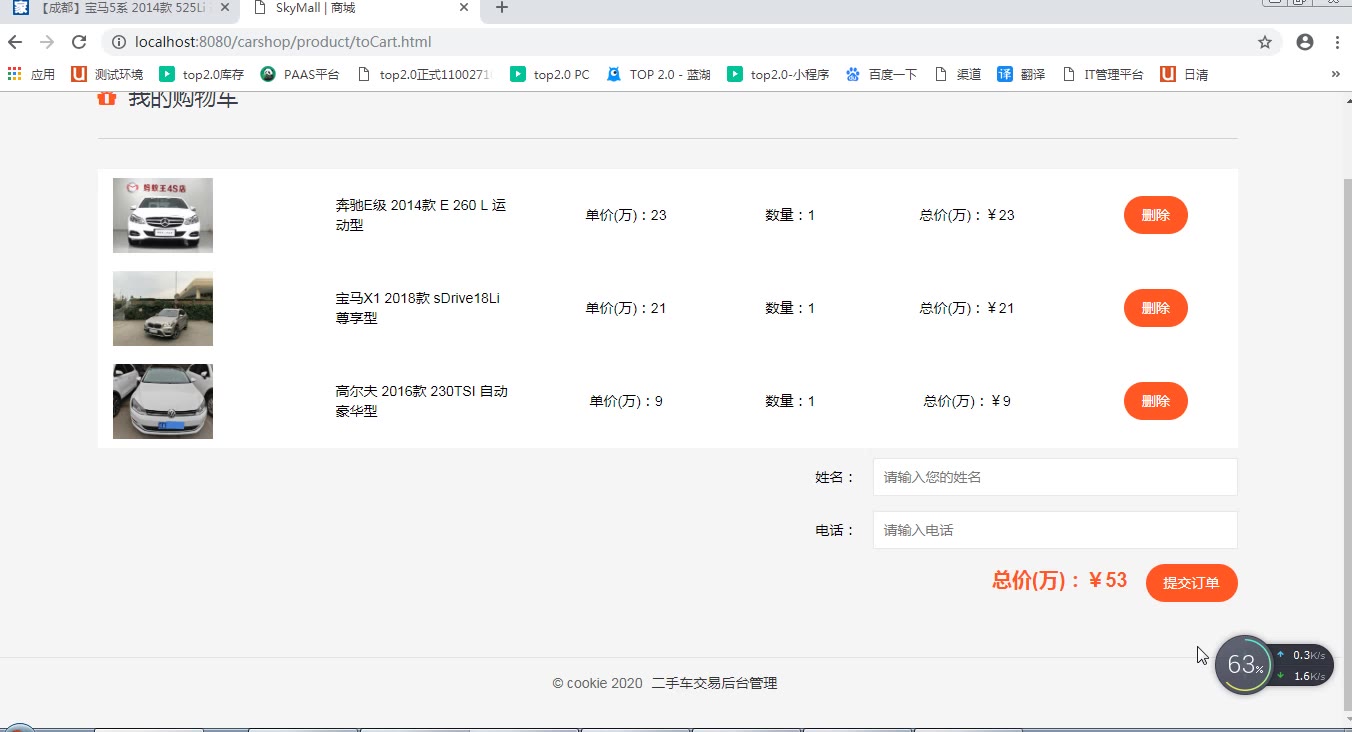Go back to the previous page
The width and height of the screenshot is (1352, 732).
[x=15, y=42]
